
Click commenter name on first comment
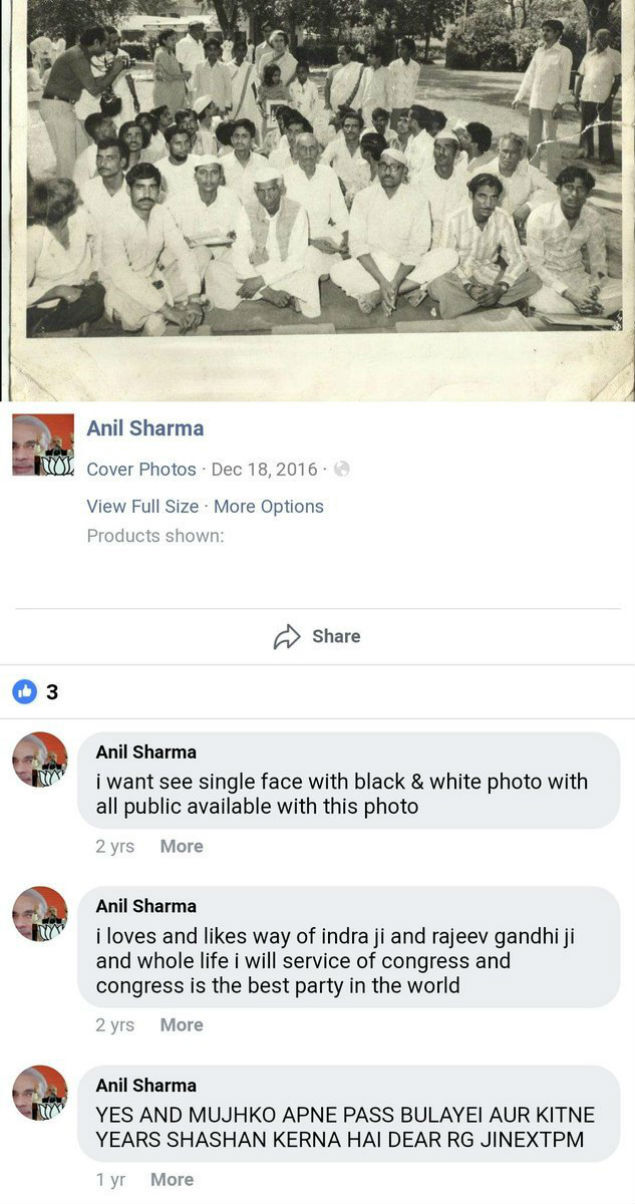coord(146,752)
